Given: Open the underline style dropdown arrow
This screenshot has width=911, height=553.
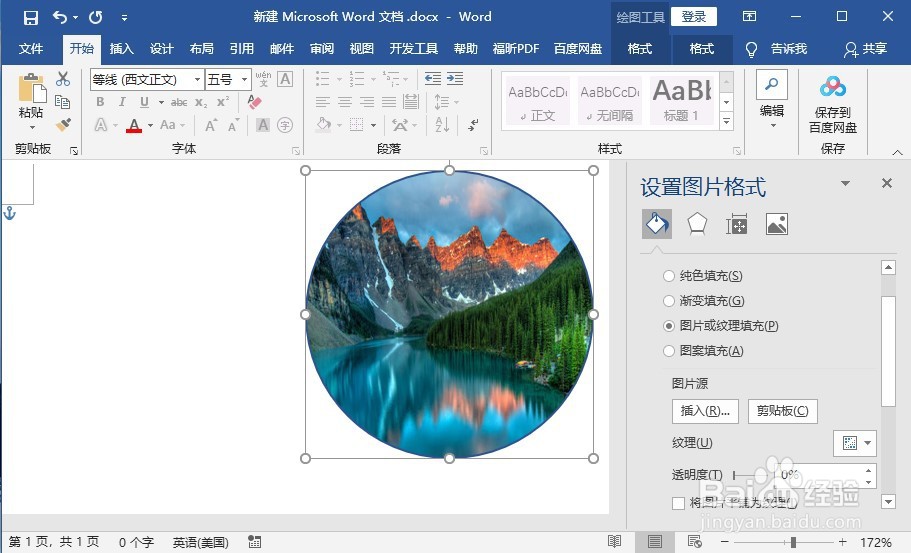Looking at the screenshot, I should click(161, 103).
